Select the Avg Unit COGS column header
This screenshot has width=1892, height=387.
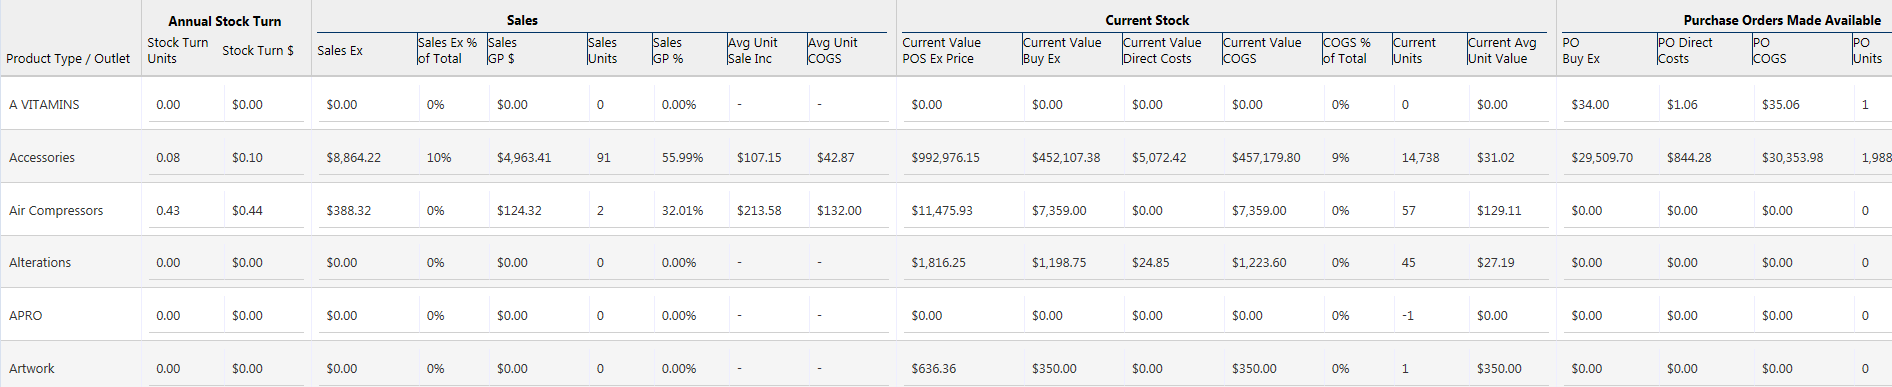832,51
